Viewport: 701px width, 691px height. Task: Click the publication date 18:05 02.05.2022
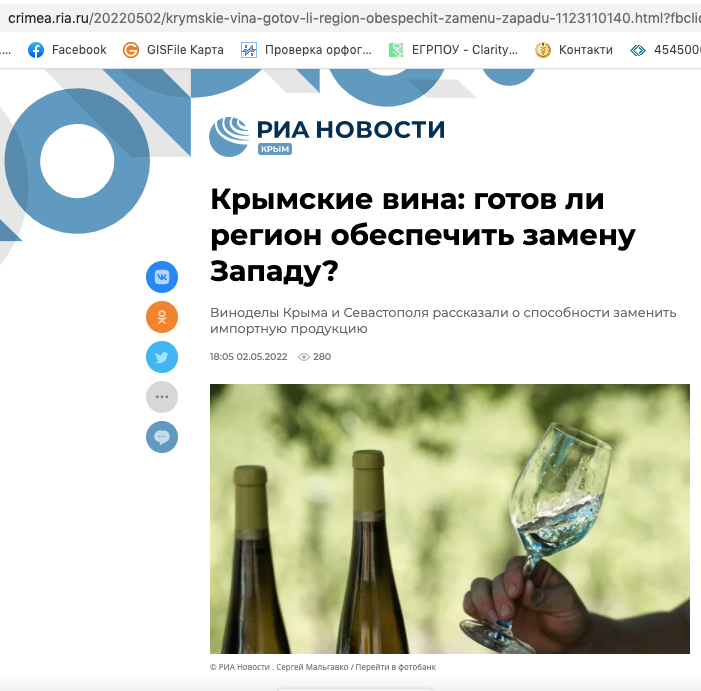[x=249, y=357]
